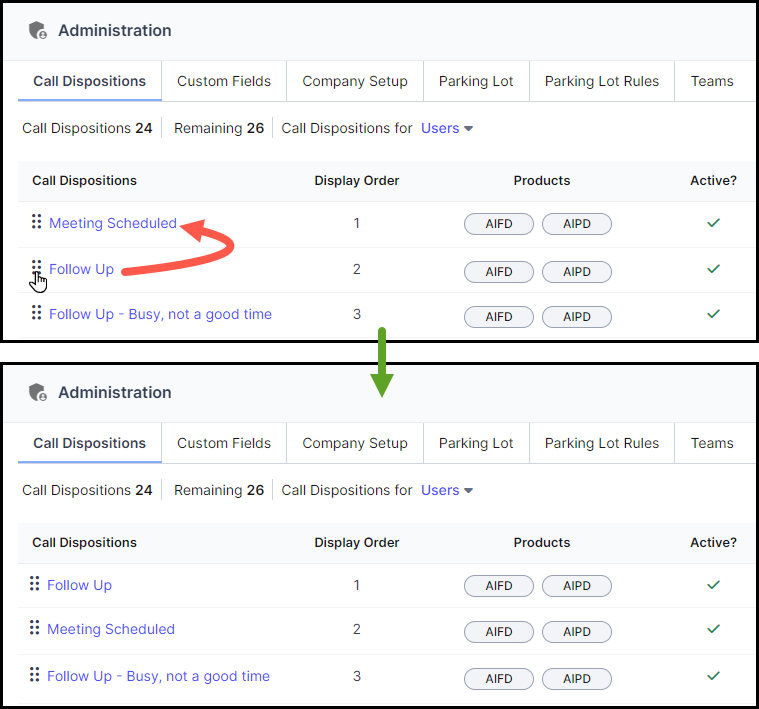
Task: Switch to Custom Fields tab in top panel
Action: tap(224, 81)
